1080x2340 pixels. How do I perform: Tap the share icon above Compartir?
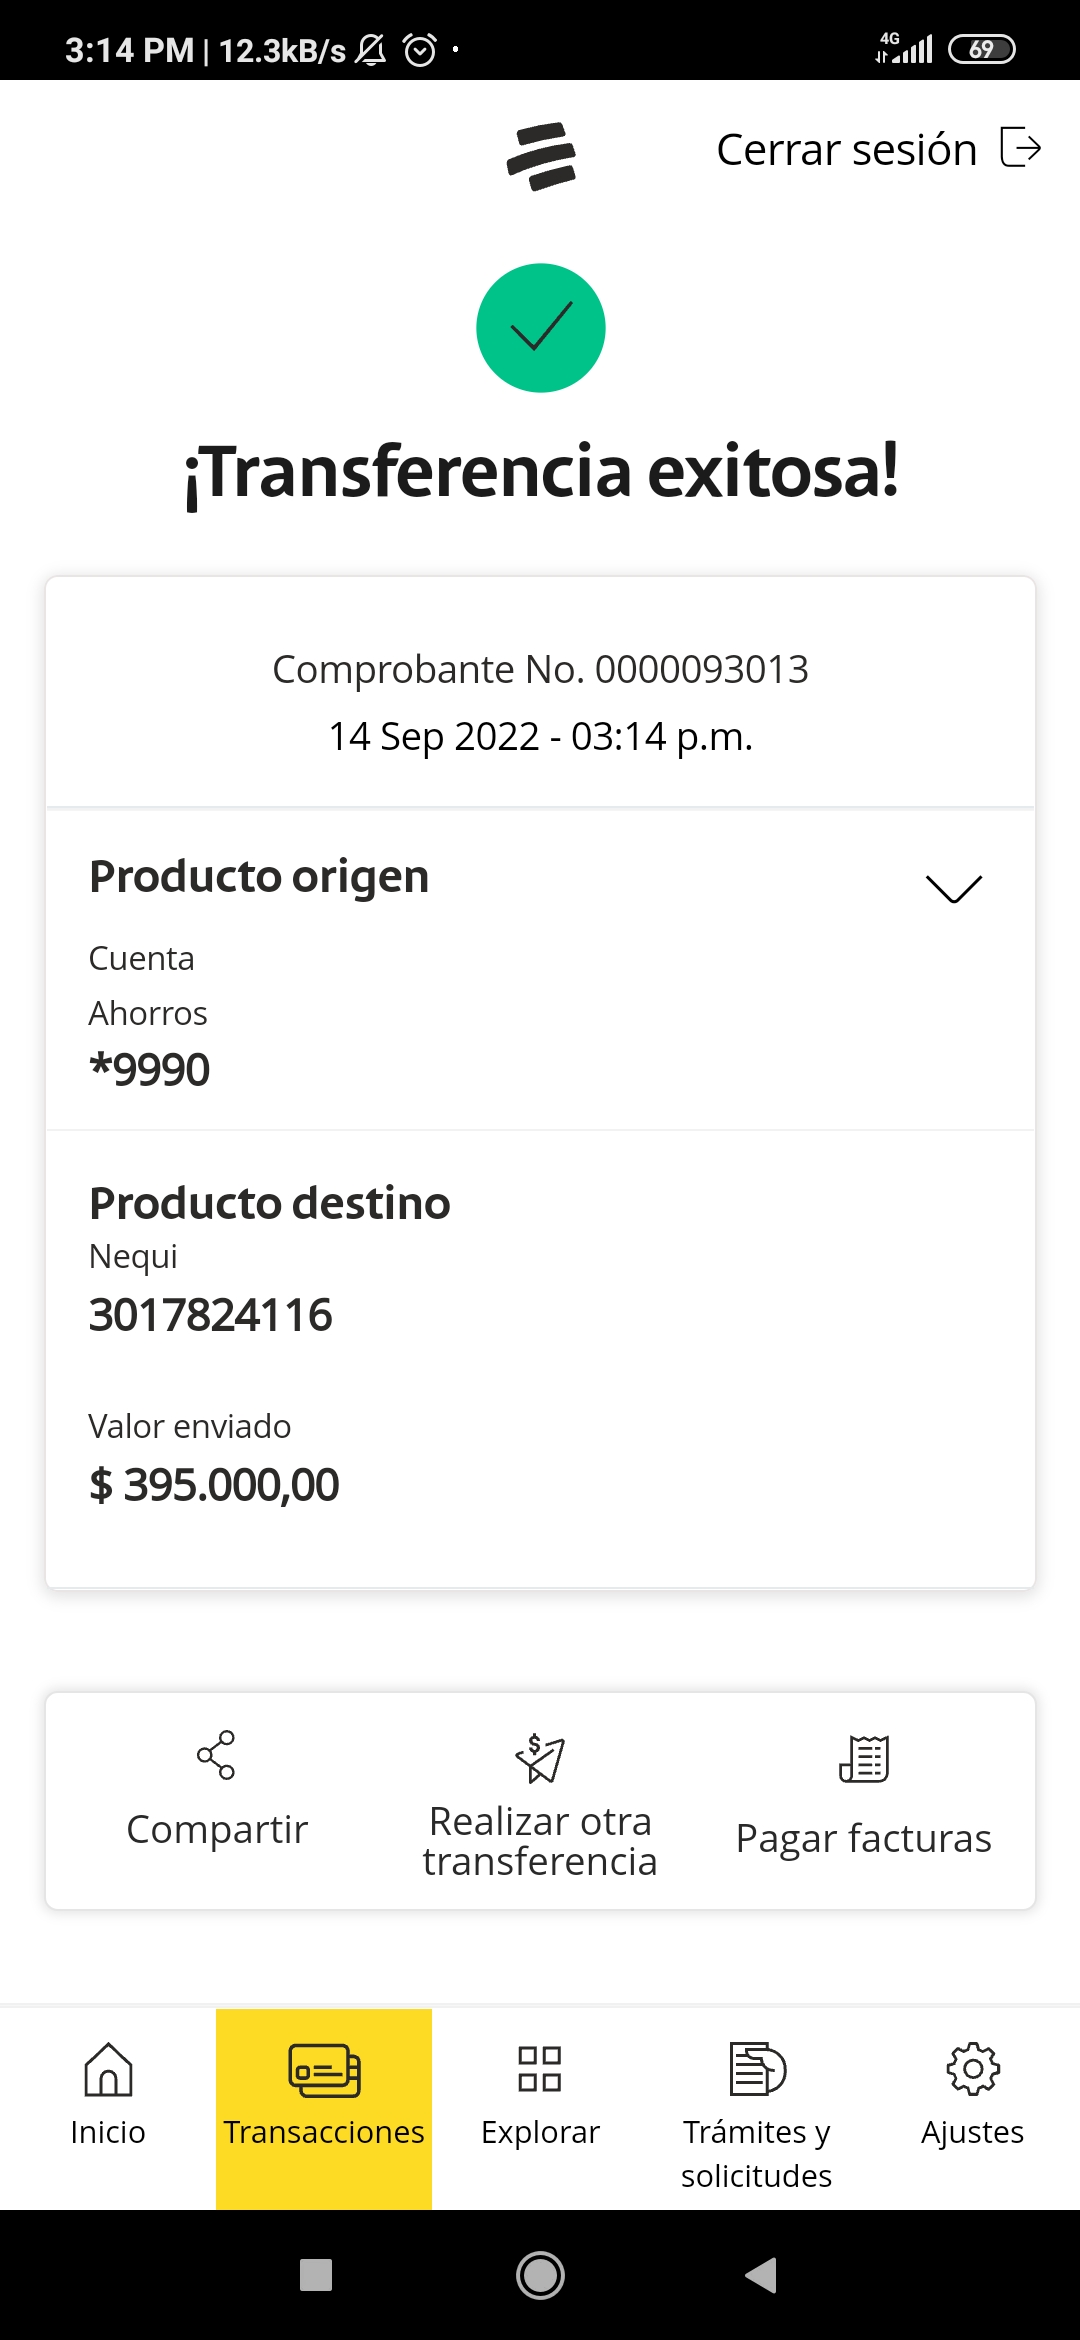click(x=216, y=1755)
